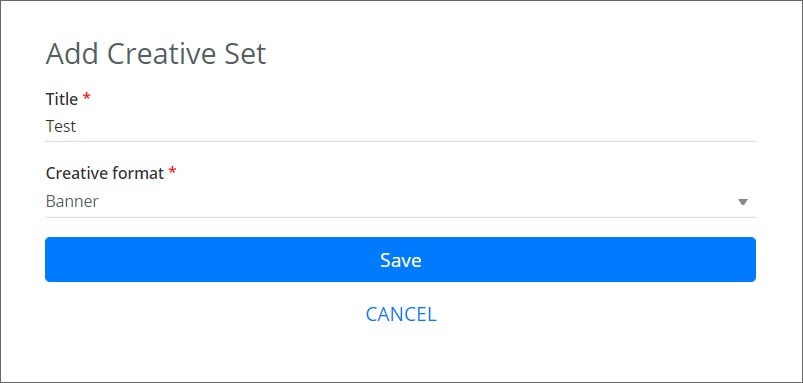The image size is (803, 383).
Task: Dismiss the dialog via CANCEL
Action: pyautogui.click(x=401, y=314)
